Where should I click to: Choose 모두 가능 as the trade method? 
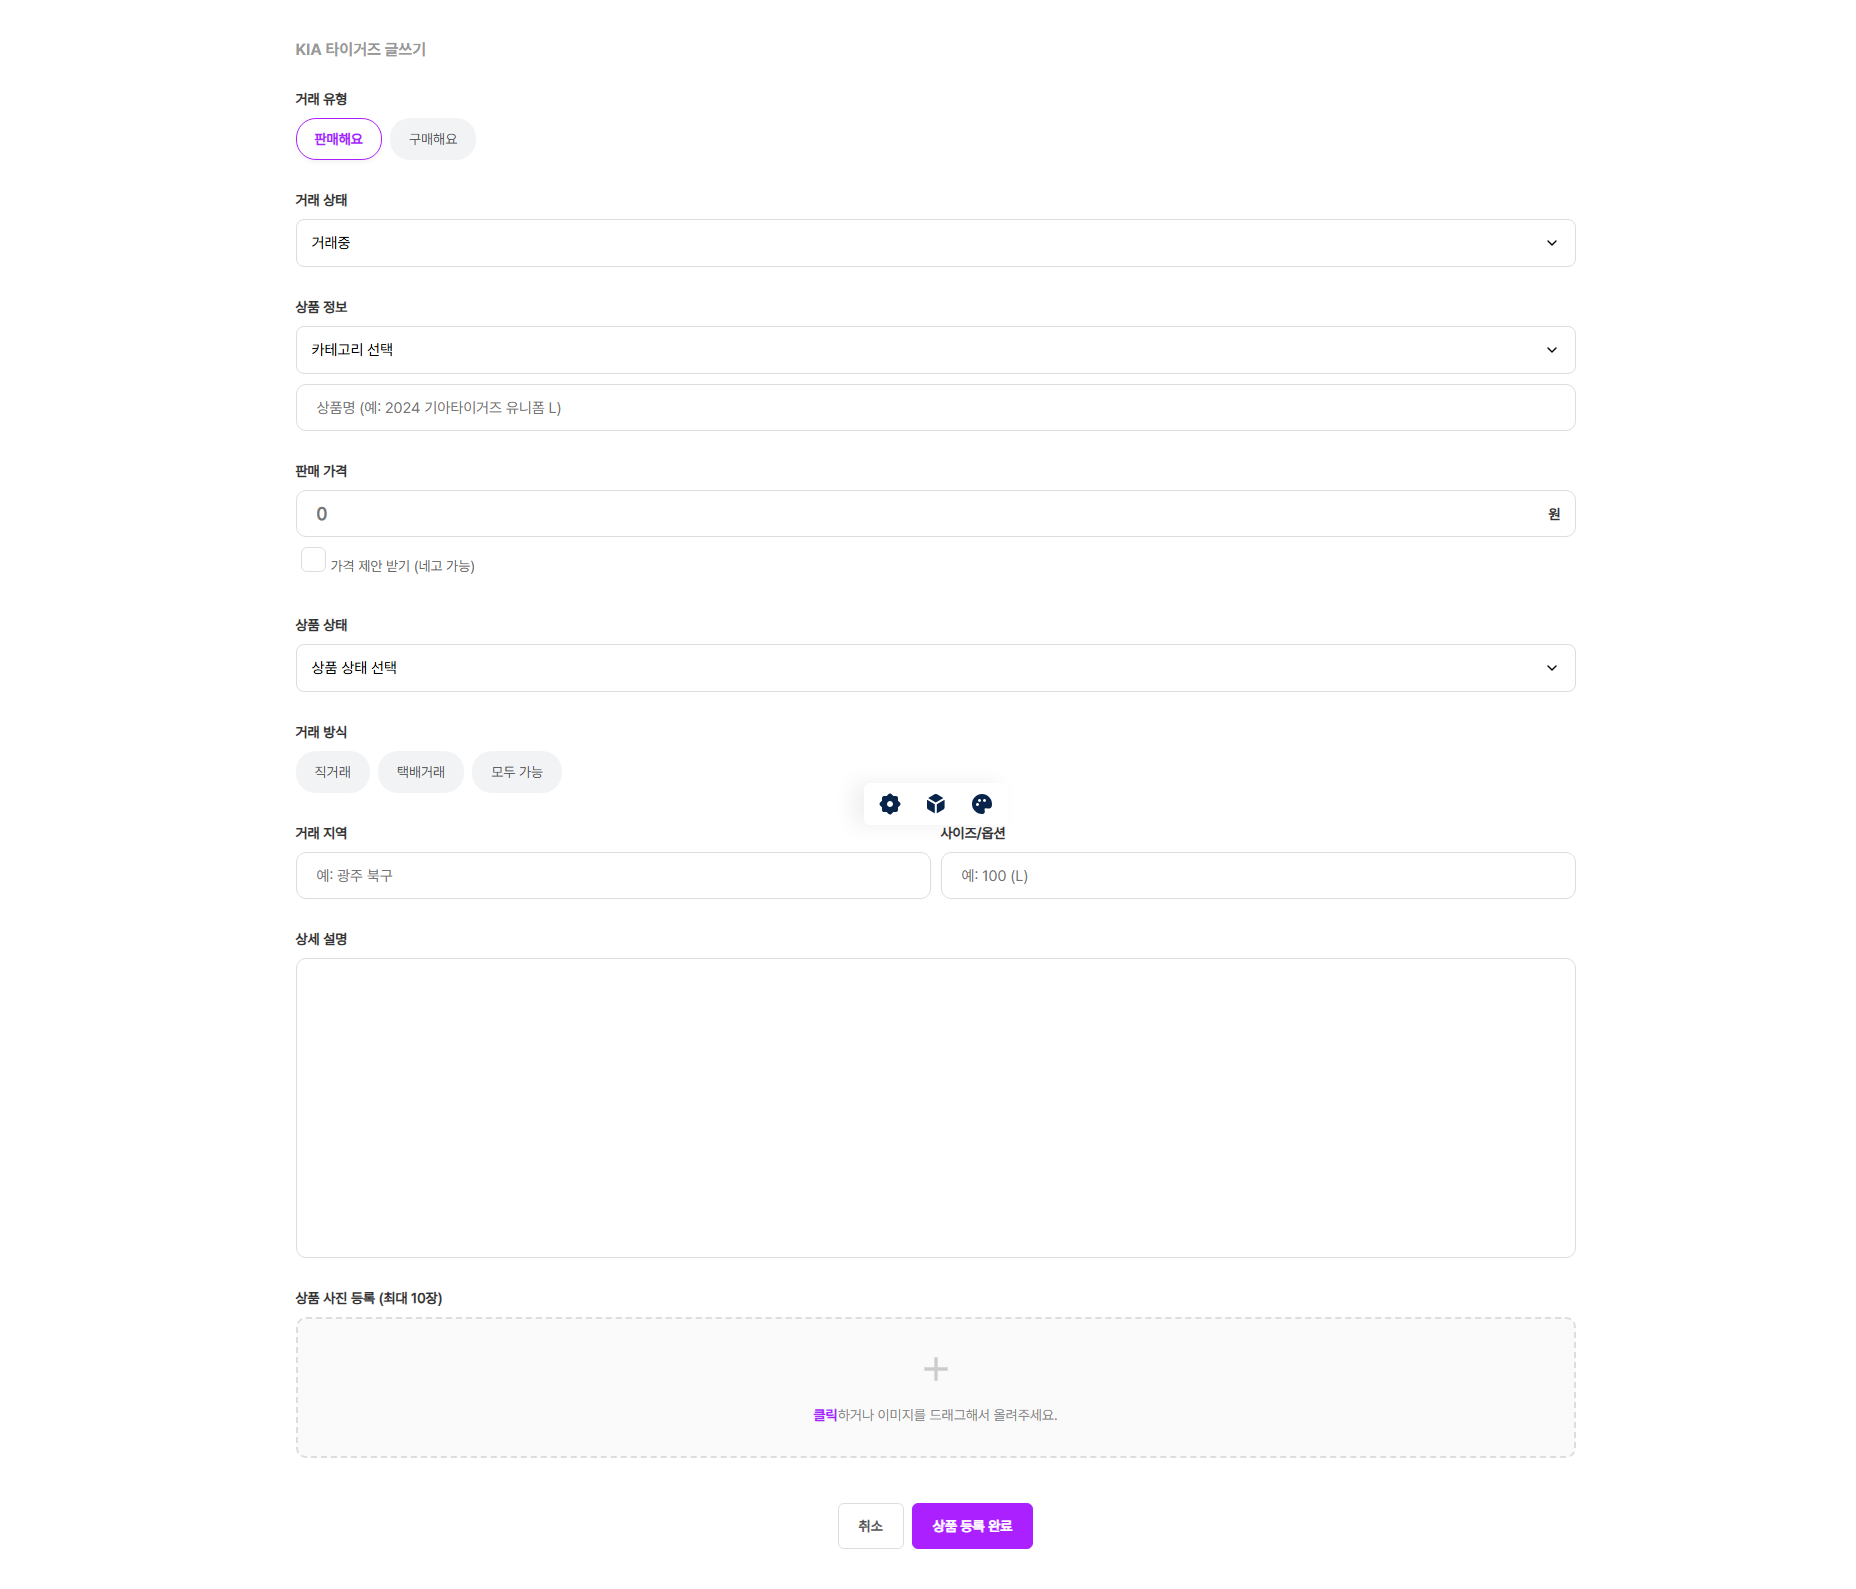tap(516, 772)
